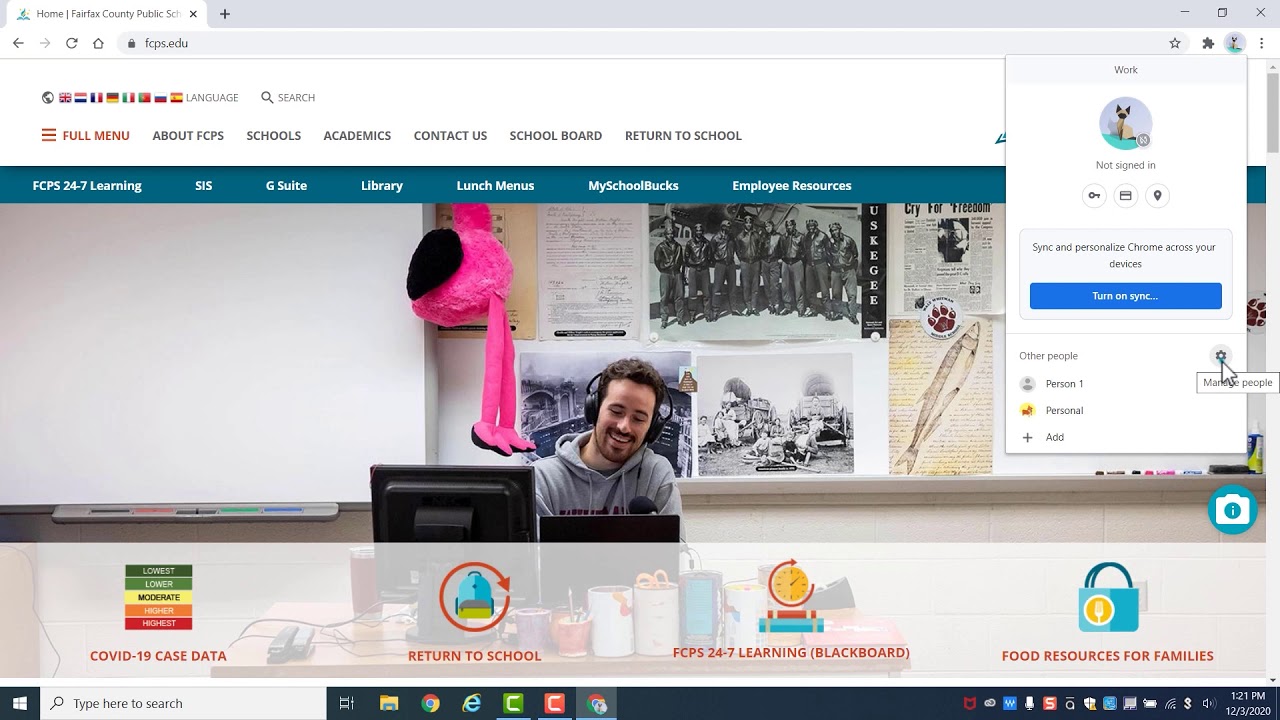The width and height of the screenshot is (1280, 720).
Task: Click the McAfee tray icon
Action: 969,703
